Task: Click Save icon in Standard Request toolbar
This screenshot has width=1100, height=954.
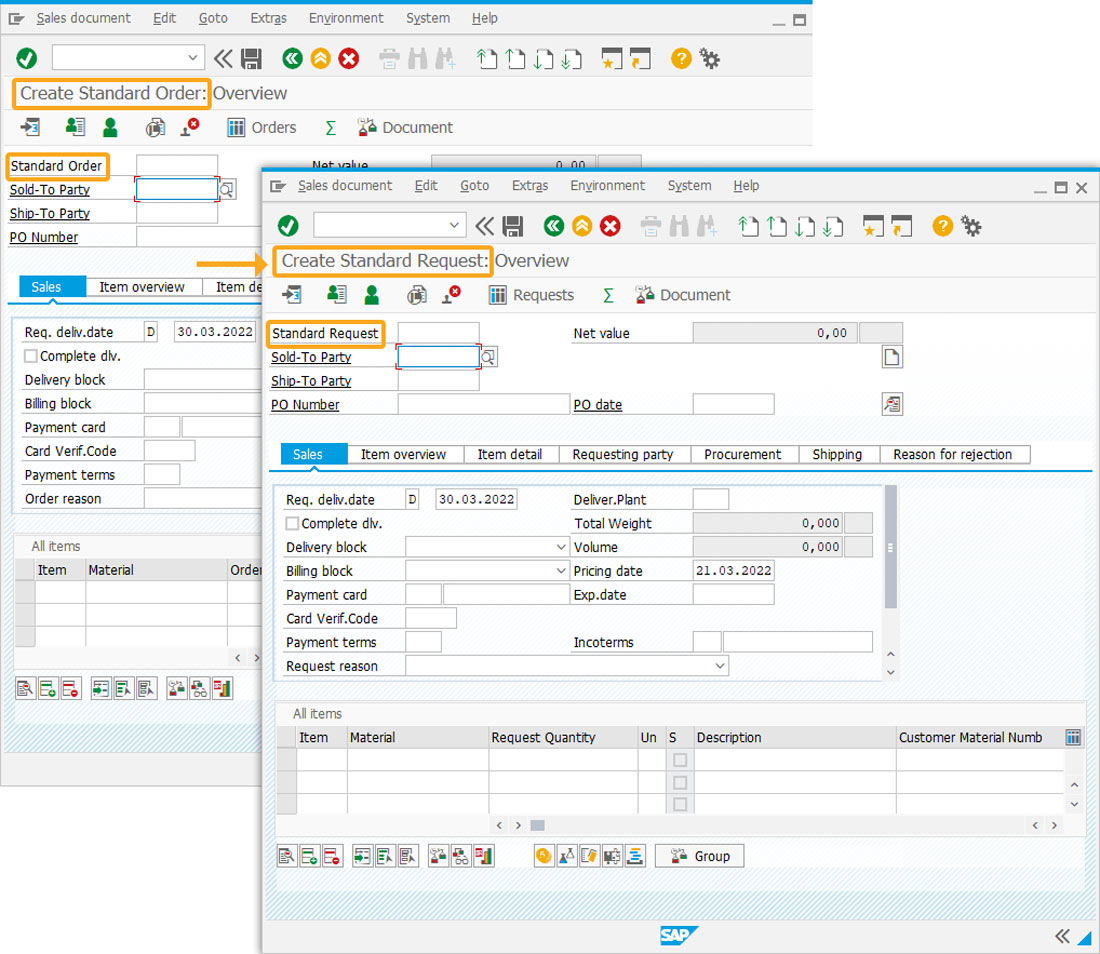Action: pos(513,226)
